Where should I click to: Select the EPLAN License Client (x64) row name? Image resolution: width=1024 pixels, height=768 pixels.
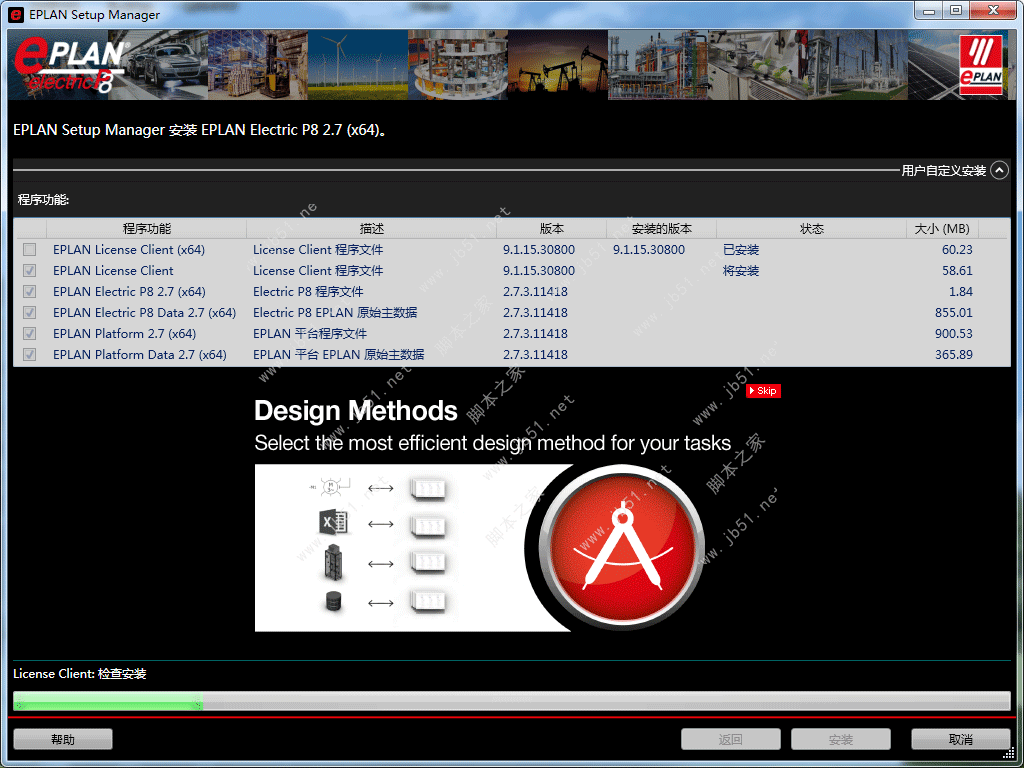click(x=129, y=249)
